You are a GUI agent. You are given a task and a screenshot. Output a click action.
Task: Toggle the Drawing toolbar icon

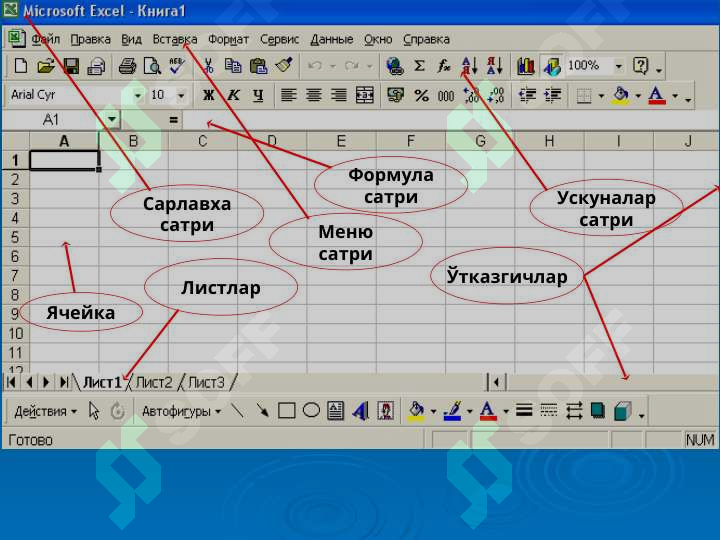coord(551,66)
